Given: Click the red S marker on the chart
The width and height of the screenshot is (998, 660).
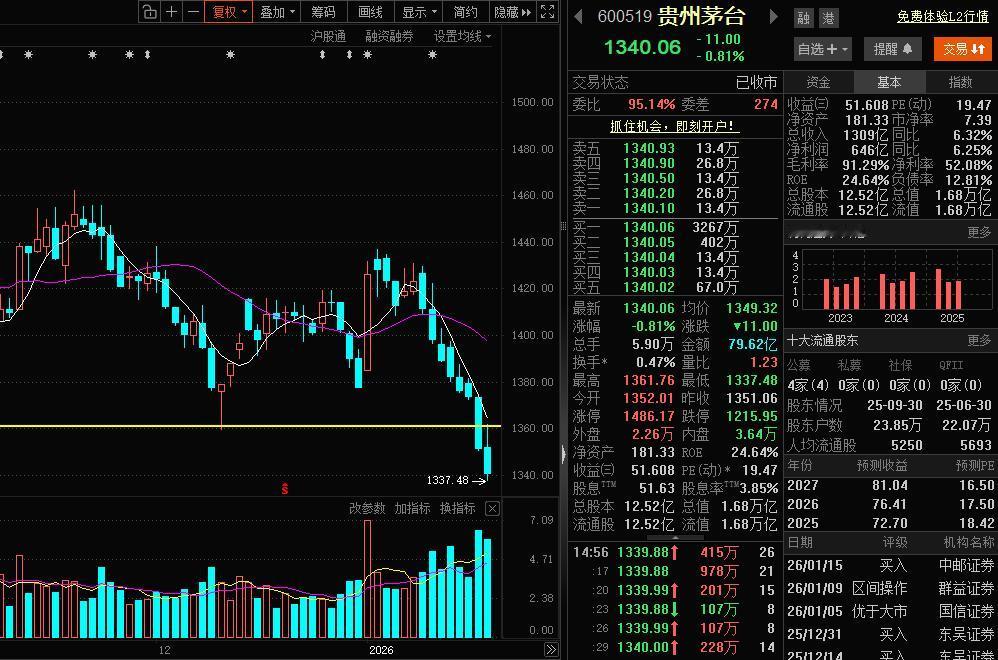Looking at the screenshot, I should tap(285, 489).
